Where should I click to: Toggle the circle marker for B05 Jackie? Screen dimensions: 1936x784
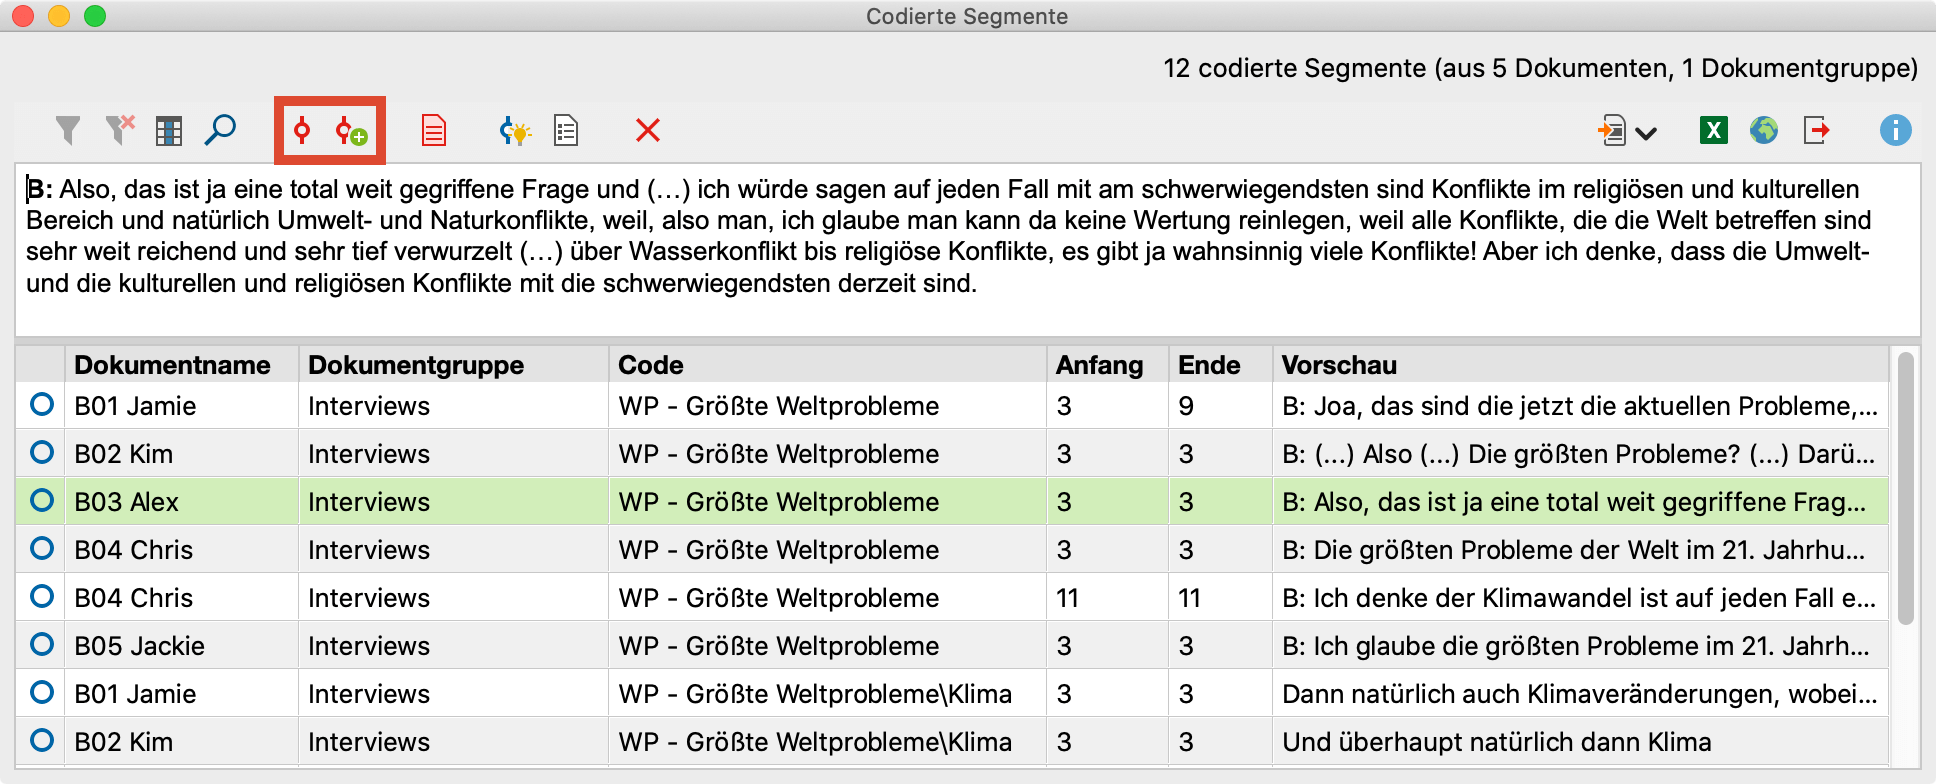coord(41,645)
